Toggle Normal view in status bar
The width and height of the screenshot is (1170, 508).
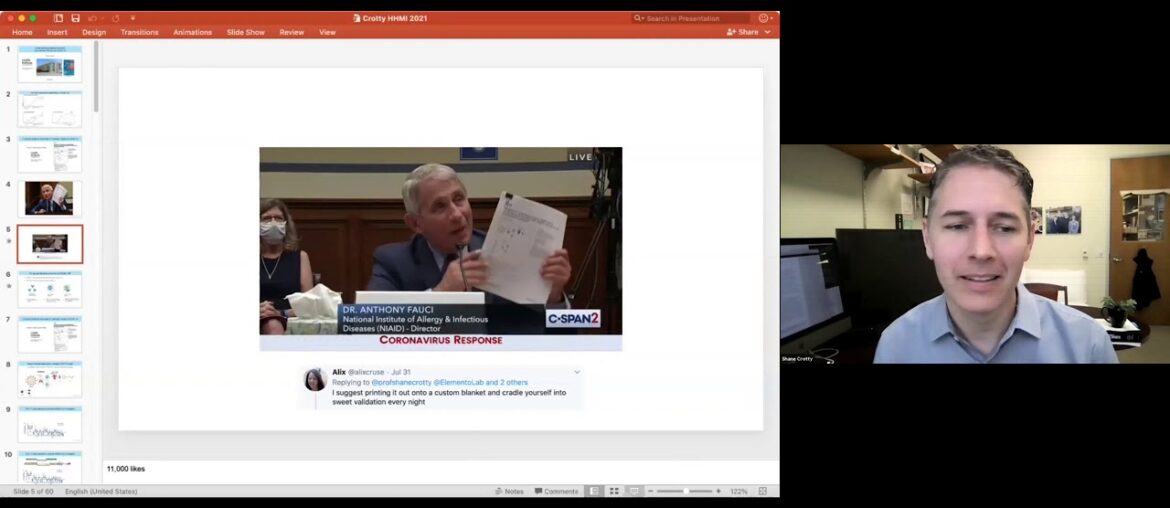[x=595, y=491]
